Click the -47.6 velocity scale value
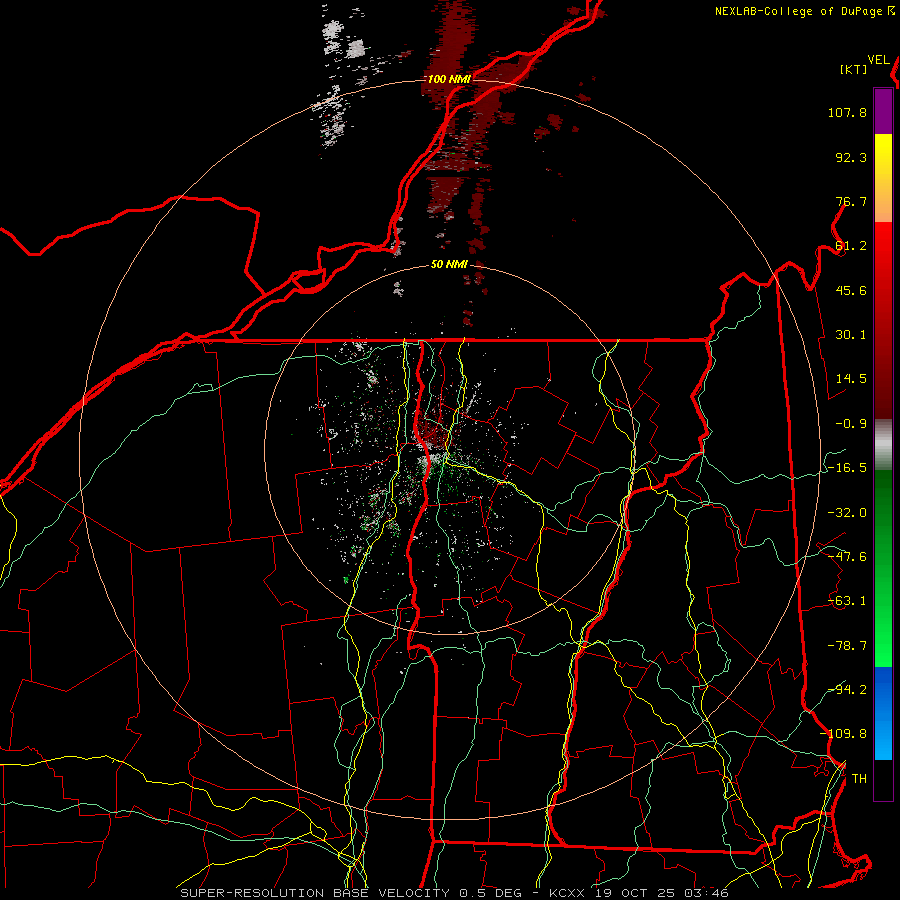The height and width of the screenshot is (900, 900). click(x=847, y=557)
